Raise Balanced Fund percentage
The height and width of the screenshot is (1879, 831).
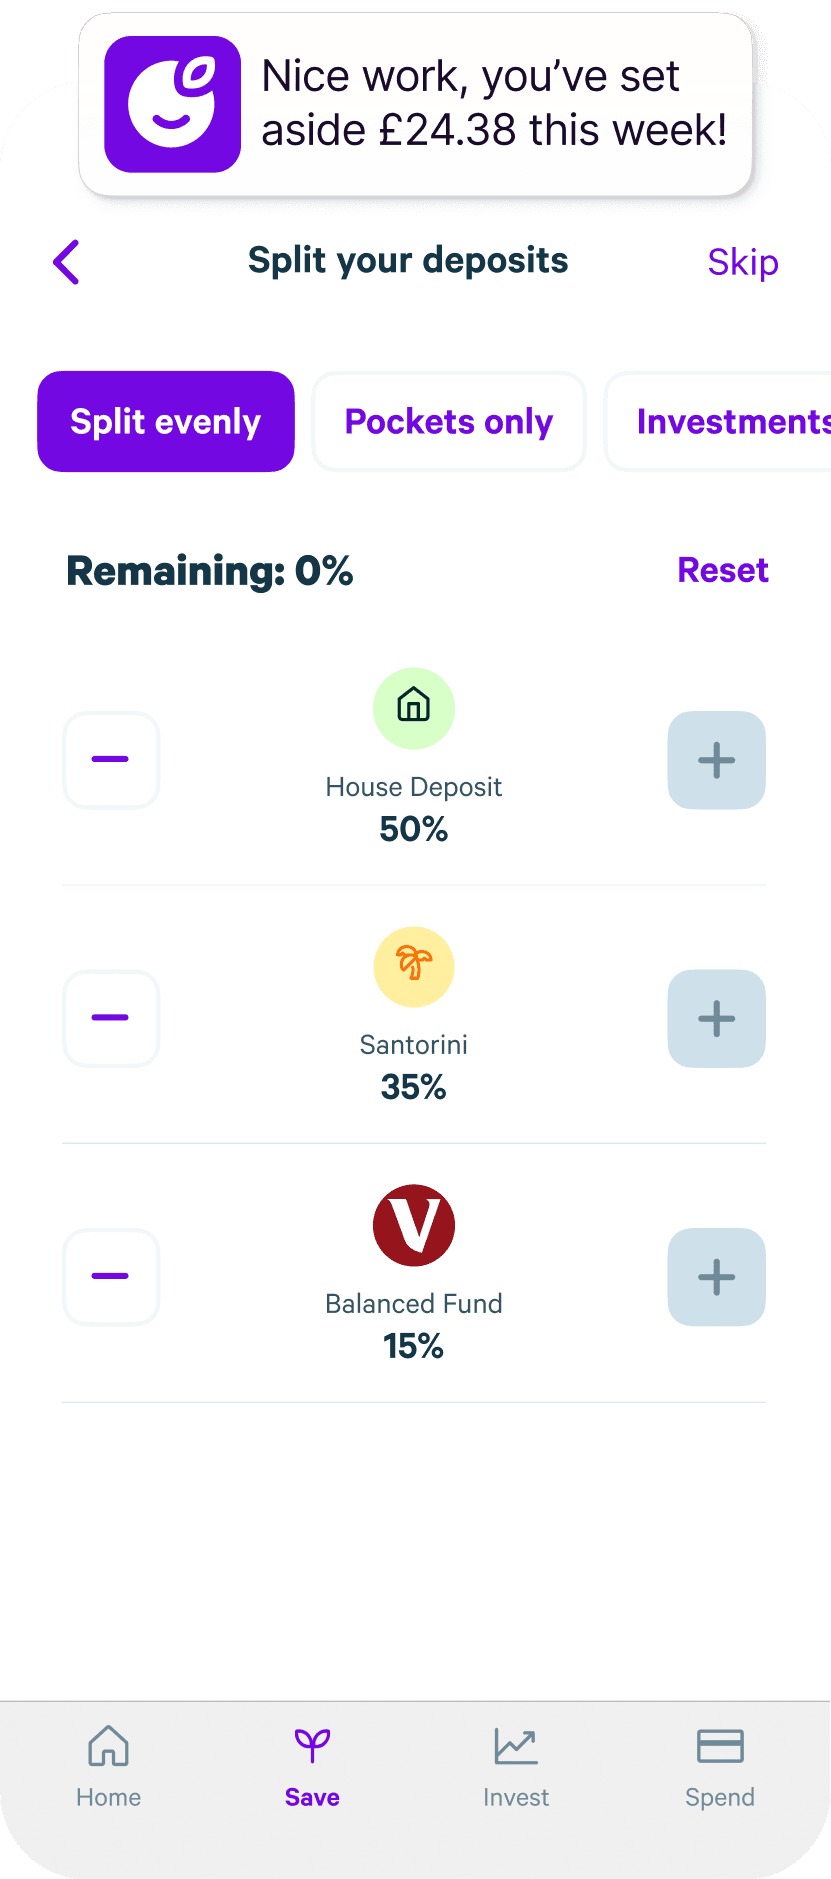[716, 1277]
